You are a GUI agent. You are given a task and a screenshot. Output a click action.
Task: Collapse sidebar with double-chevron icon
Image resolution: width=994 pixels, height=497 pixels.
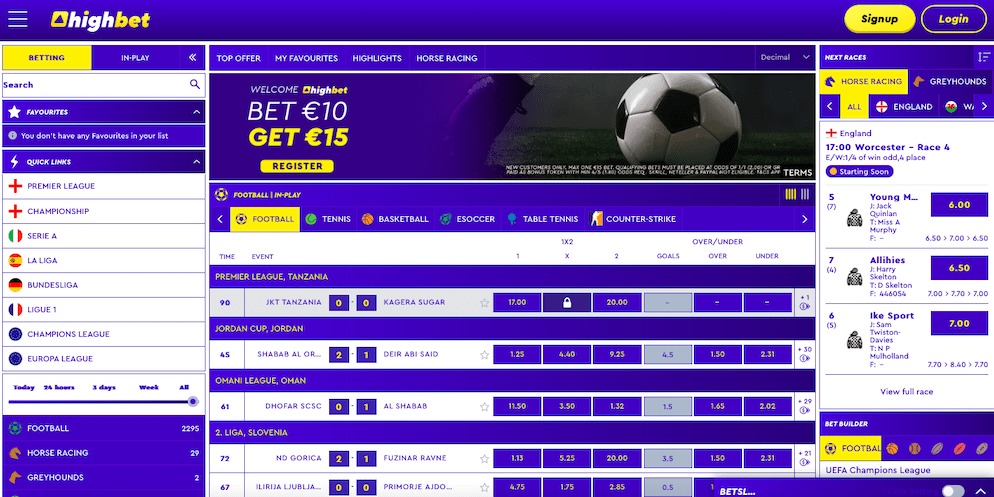pos(193,58)
